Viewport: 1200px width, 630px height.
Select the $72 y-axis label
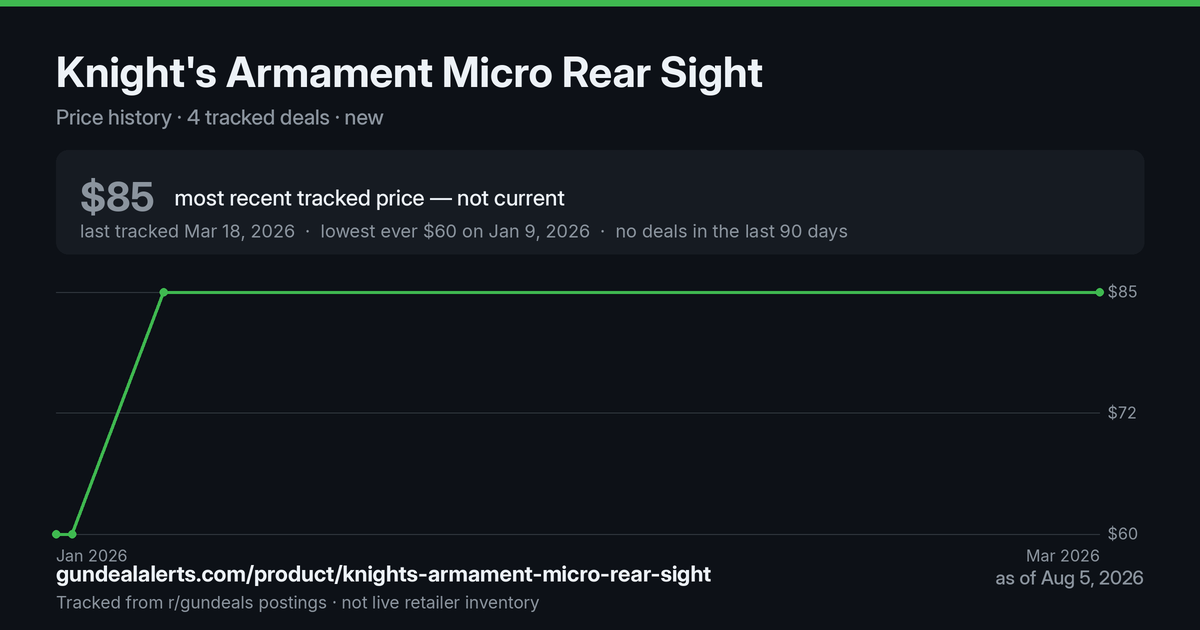pyautogui.click(x=1123, y=413)
